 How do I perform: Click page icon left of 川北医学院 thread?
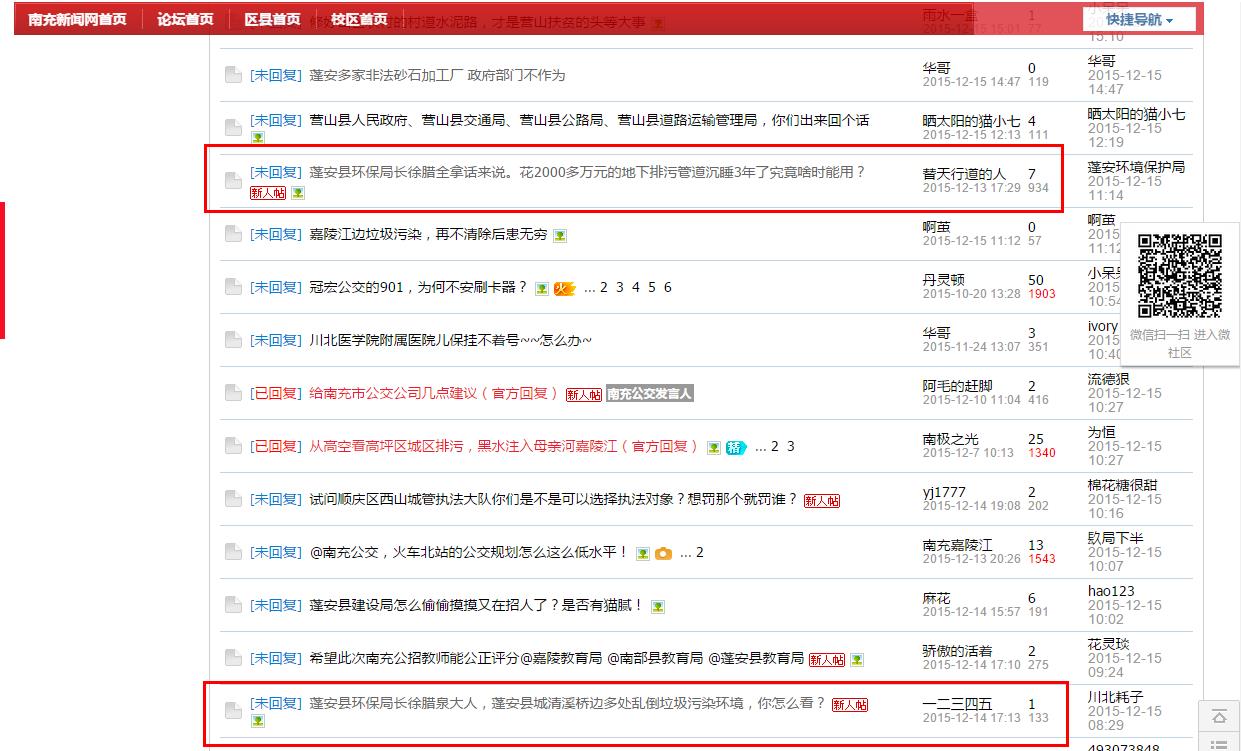coord(232,341)
